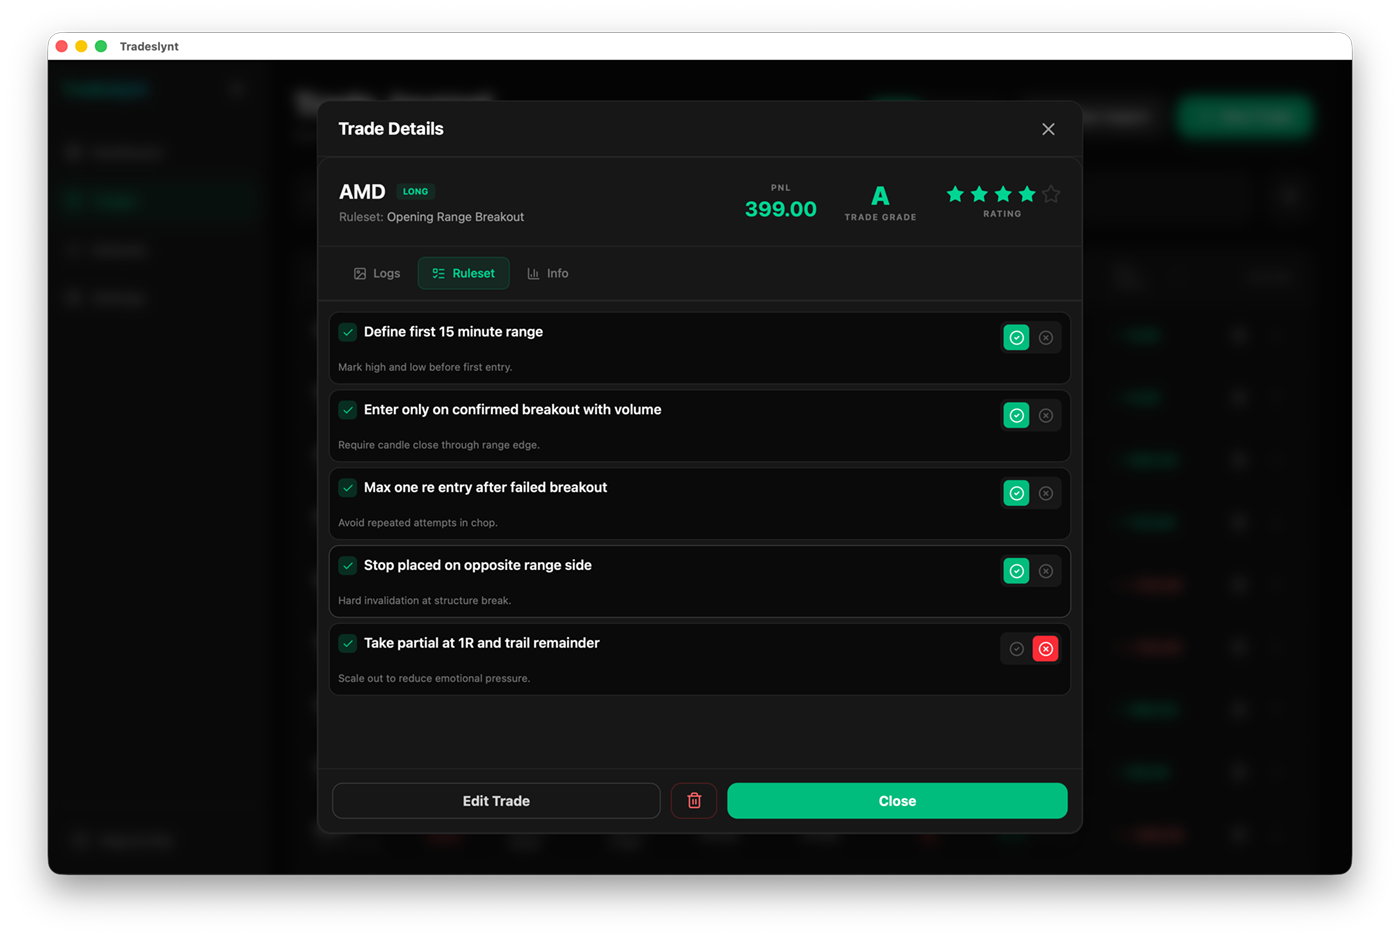Mark Define first 15 minute range as followed
Viewport: 1400px width, 938px height.
click(1016, 338)
